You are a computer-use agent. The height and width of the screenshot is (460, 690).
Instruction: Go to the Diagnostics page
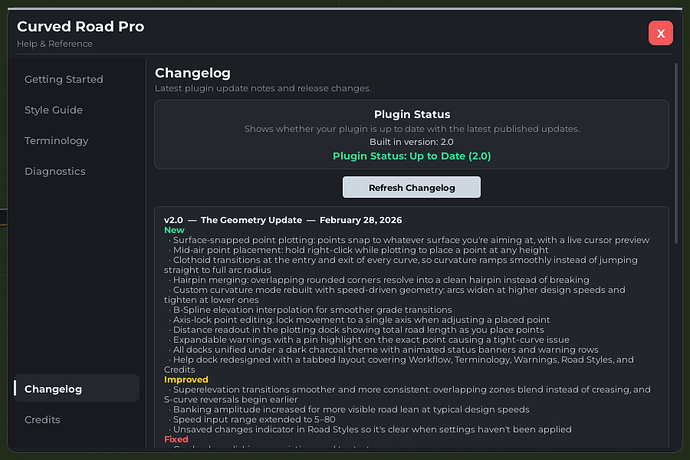point(55,171)
